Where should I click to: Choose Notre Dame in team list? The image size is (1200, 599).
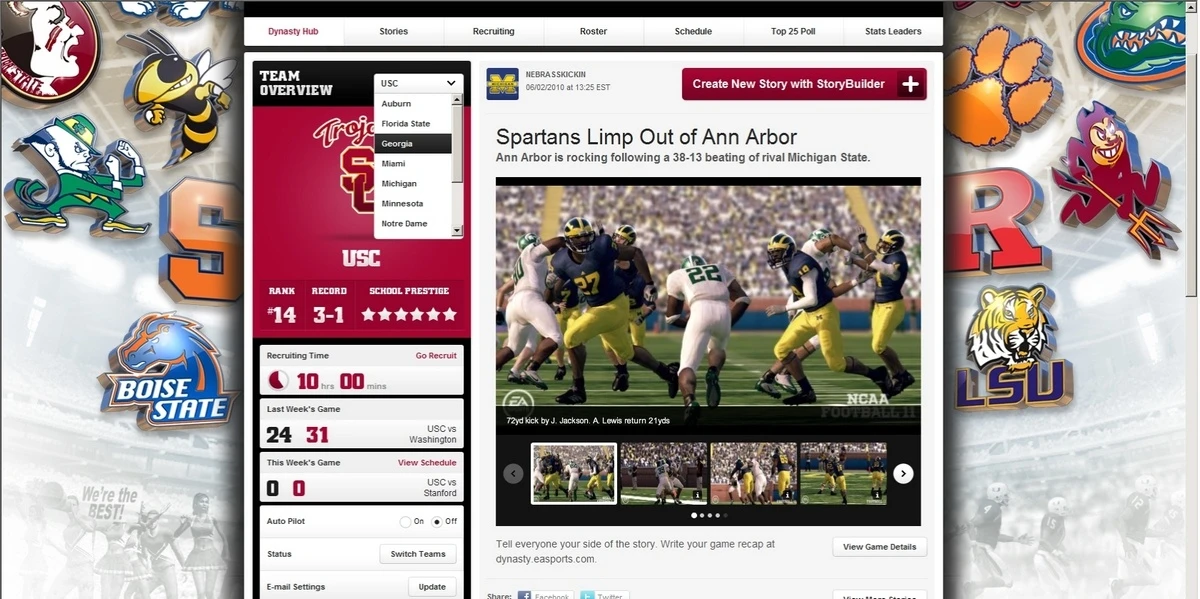coord(413,224)
